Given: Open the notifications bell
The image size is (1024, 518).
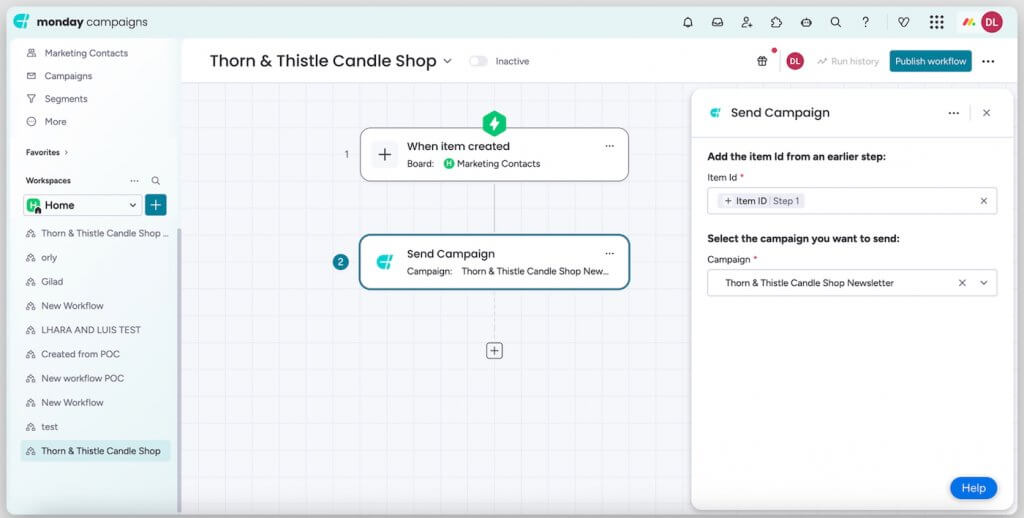Looking at the screenshot, I should click(688, 22).
